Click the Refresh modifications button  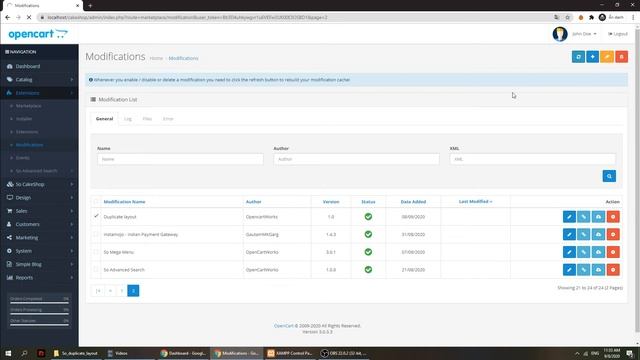[x=578, y=57]
